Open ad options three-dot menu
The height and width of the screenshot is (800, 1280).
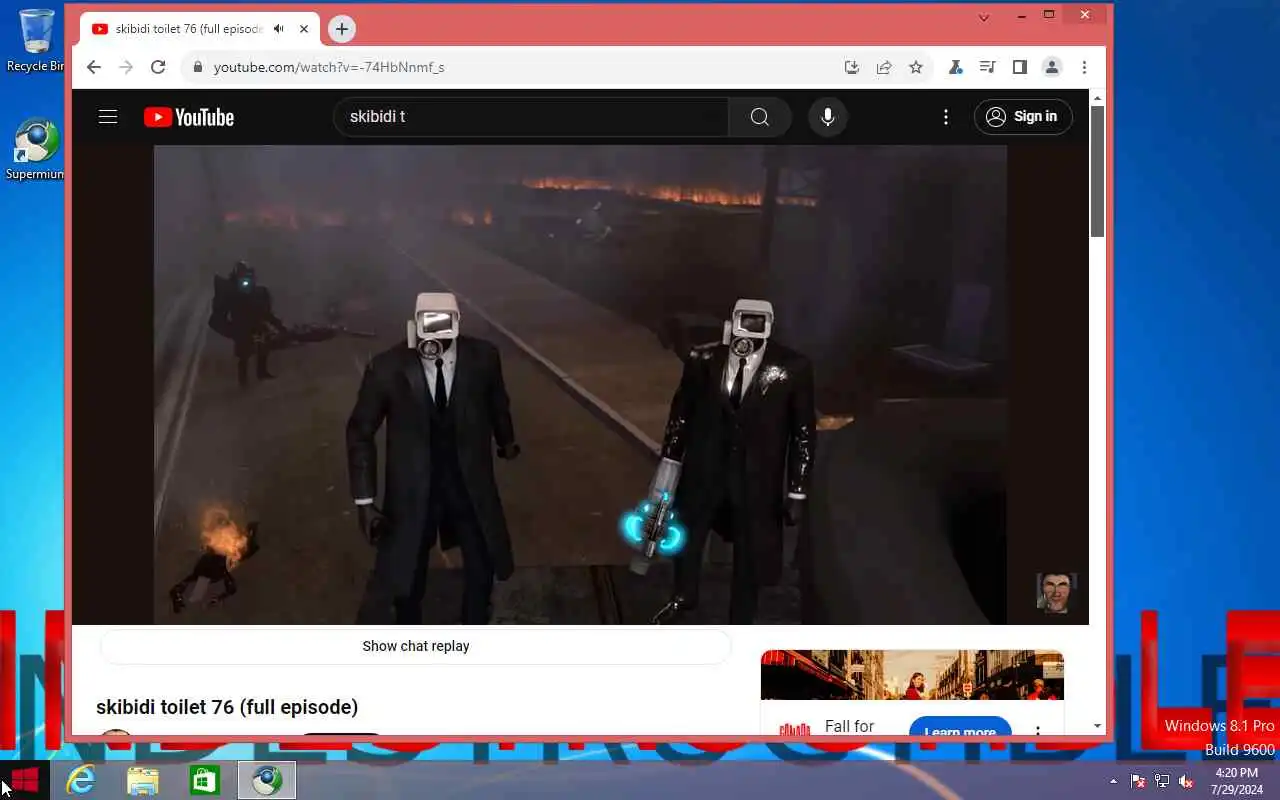point(1038,732)
